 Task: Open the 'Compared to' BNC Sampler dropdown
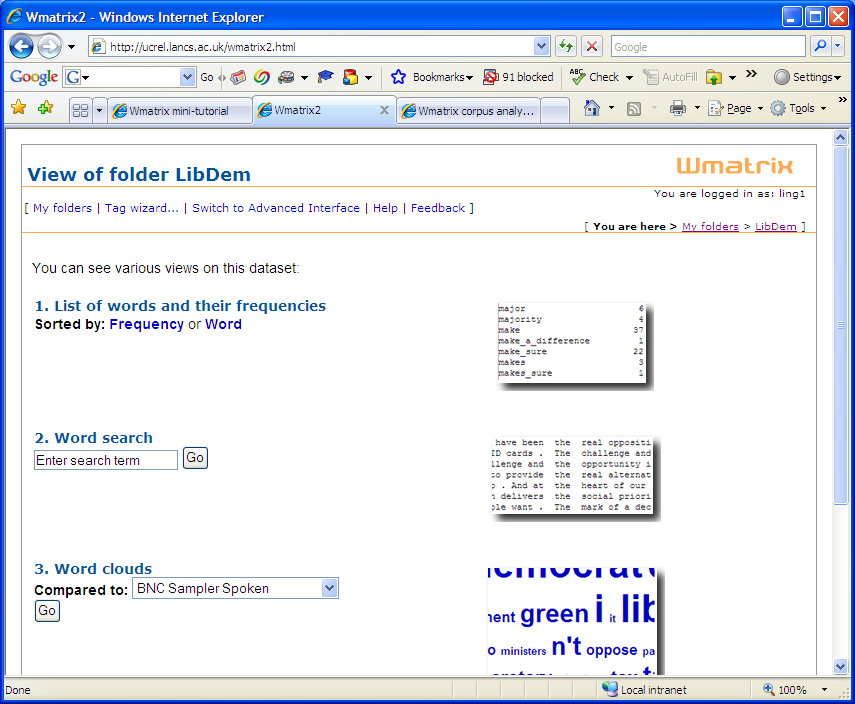[330, 588]
